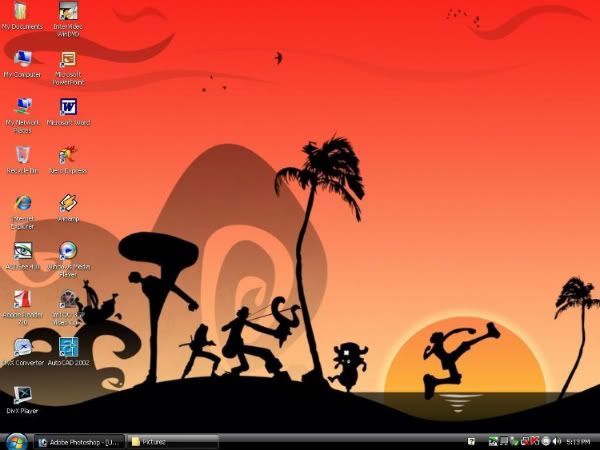Viewport: 600px width, 450px height.
Task: Switch to the Pictures folder taskbar button
Action: point(173,442)
